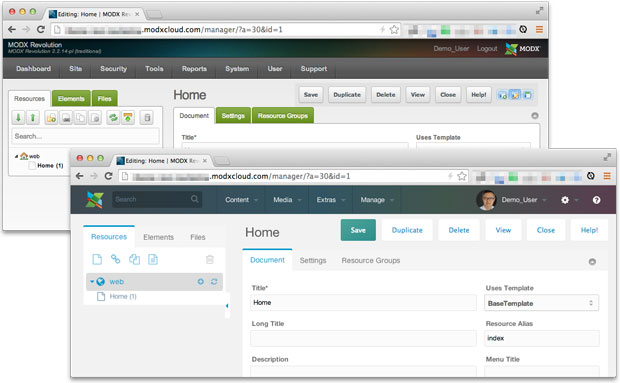Click the new static resource icon in back window
Screen dimensions: 620x383
pyautogui.click(x=95, y=117)
